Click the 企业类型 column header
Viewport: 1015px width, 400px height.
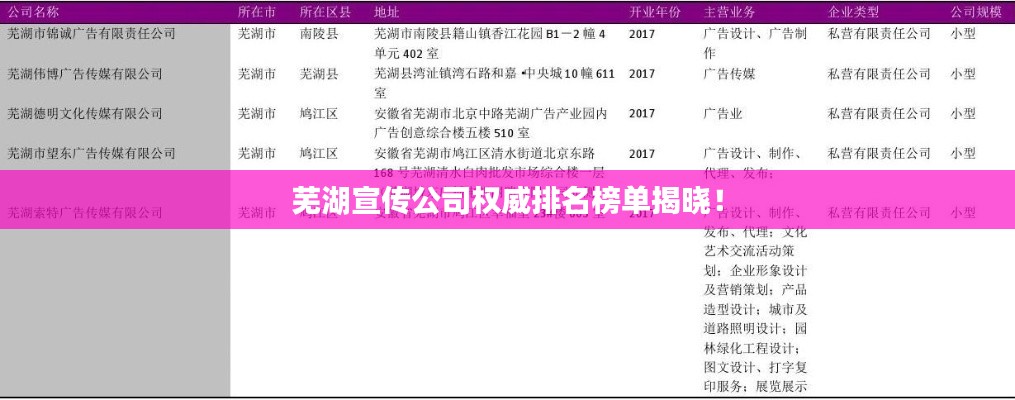[853, 12]
